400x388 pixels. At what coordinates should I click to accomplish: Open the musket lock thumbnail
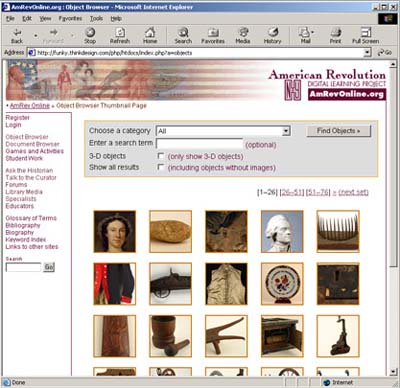(x=170, y=284)
